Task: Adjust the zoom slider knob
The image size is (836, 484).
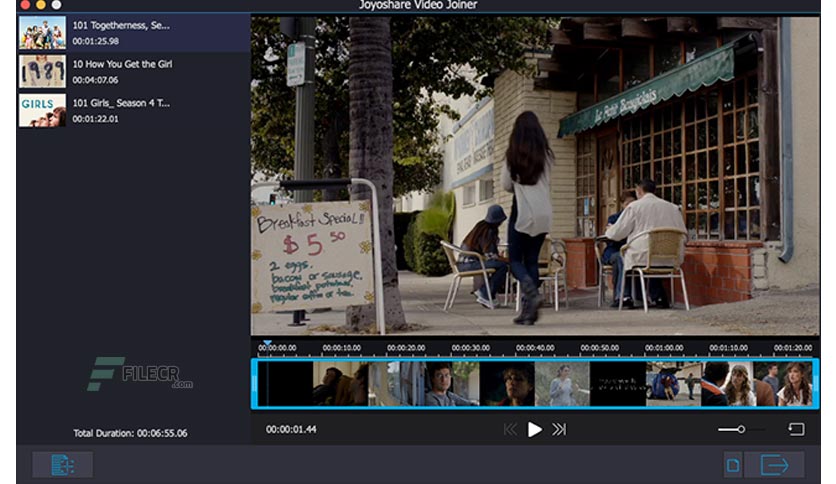Action: click(x=741, y=429)
